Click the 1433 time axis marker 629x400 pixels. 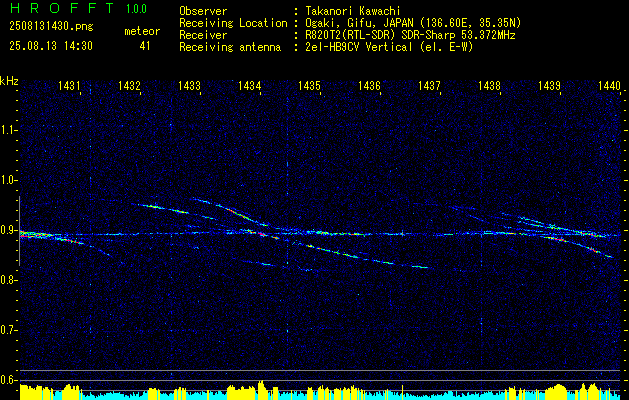tap(189, 85)
